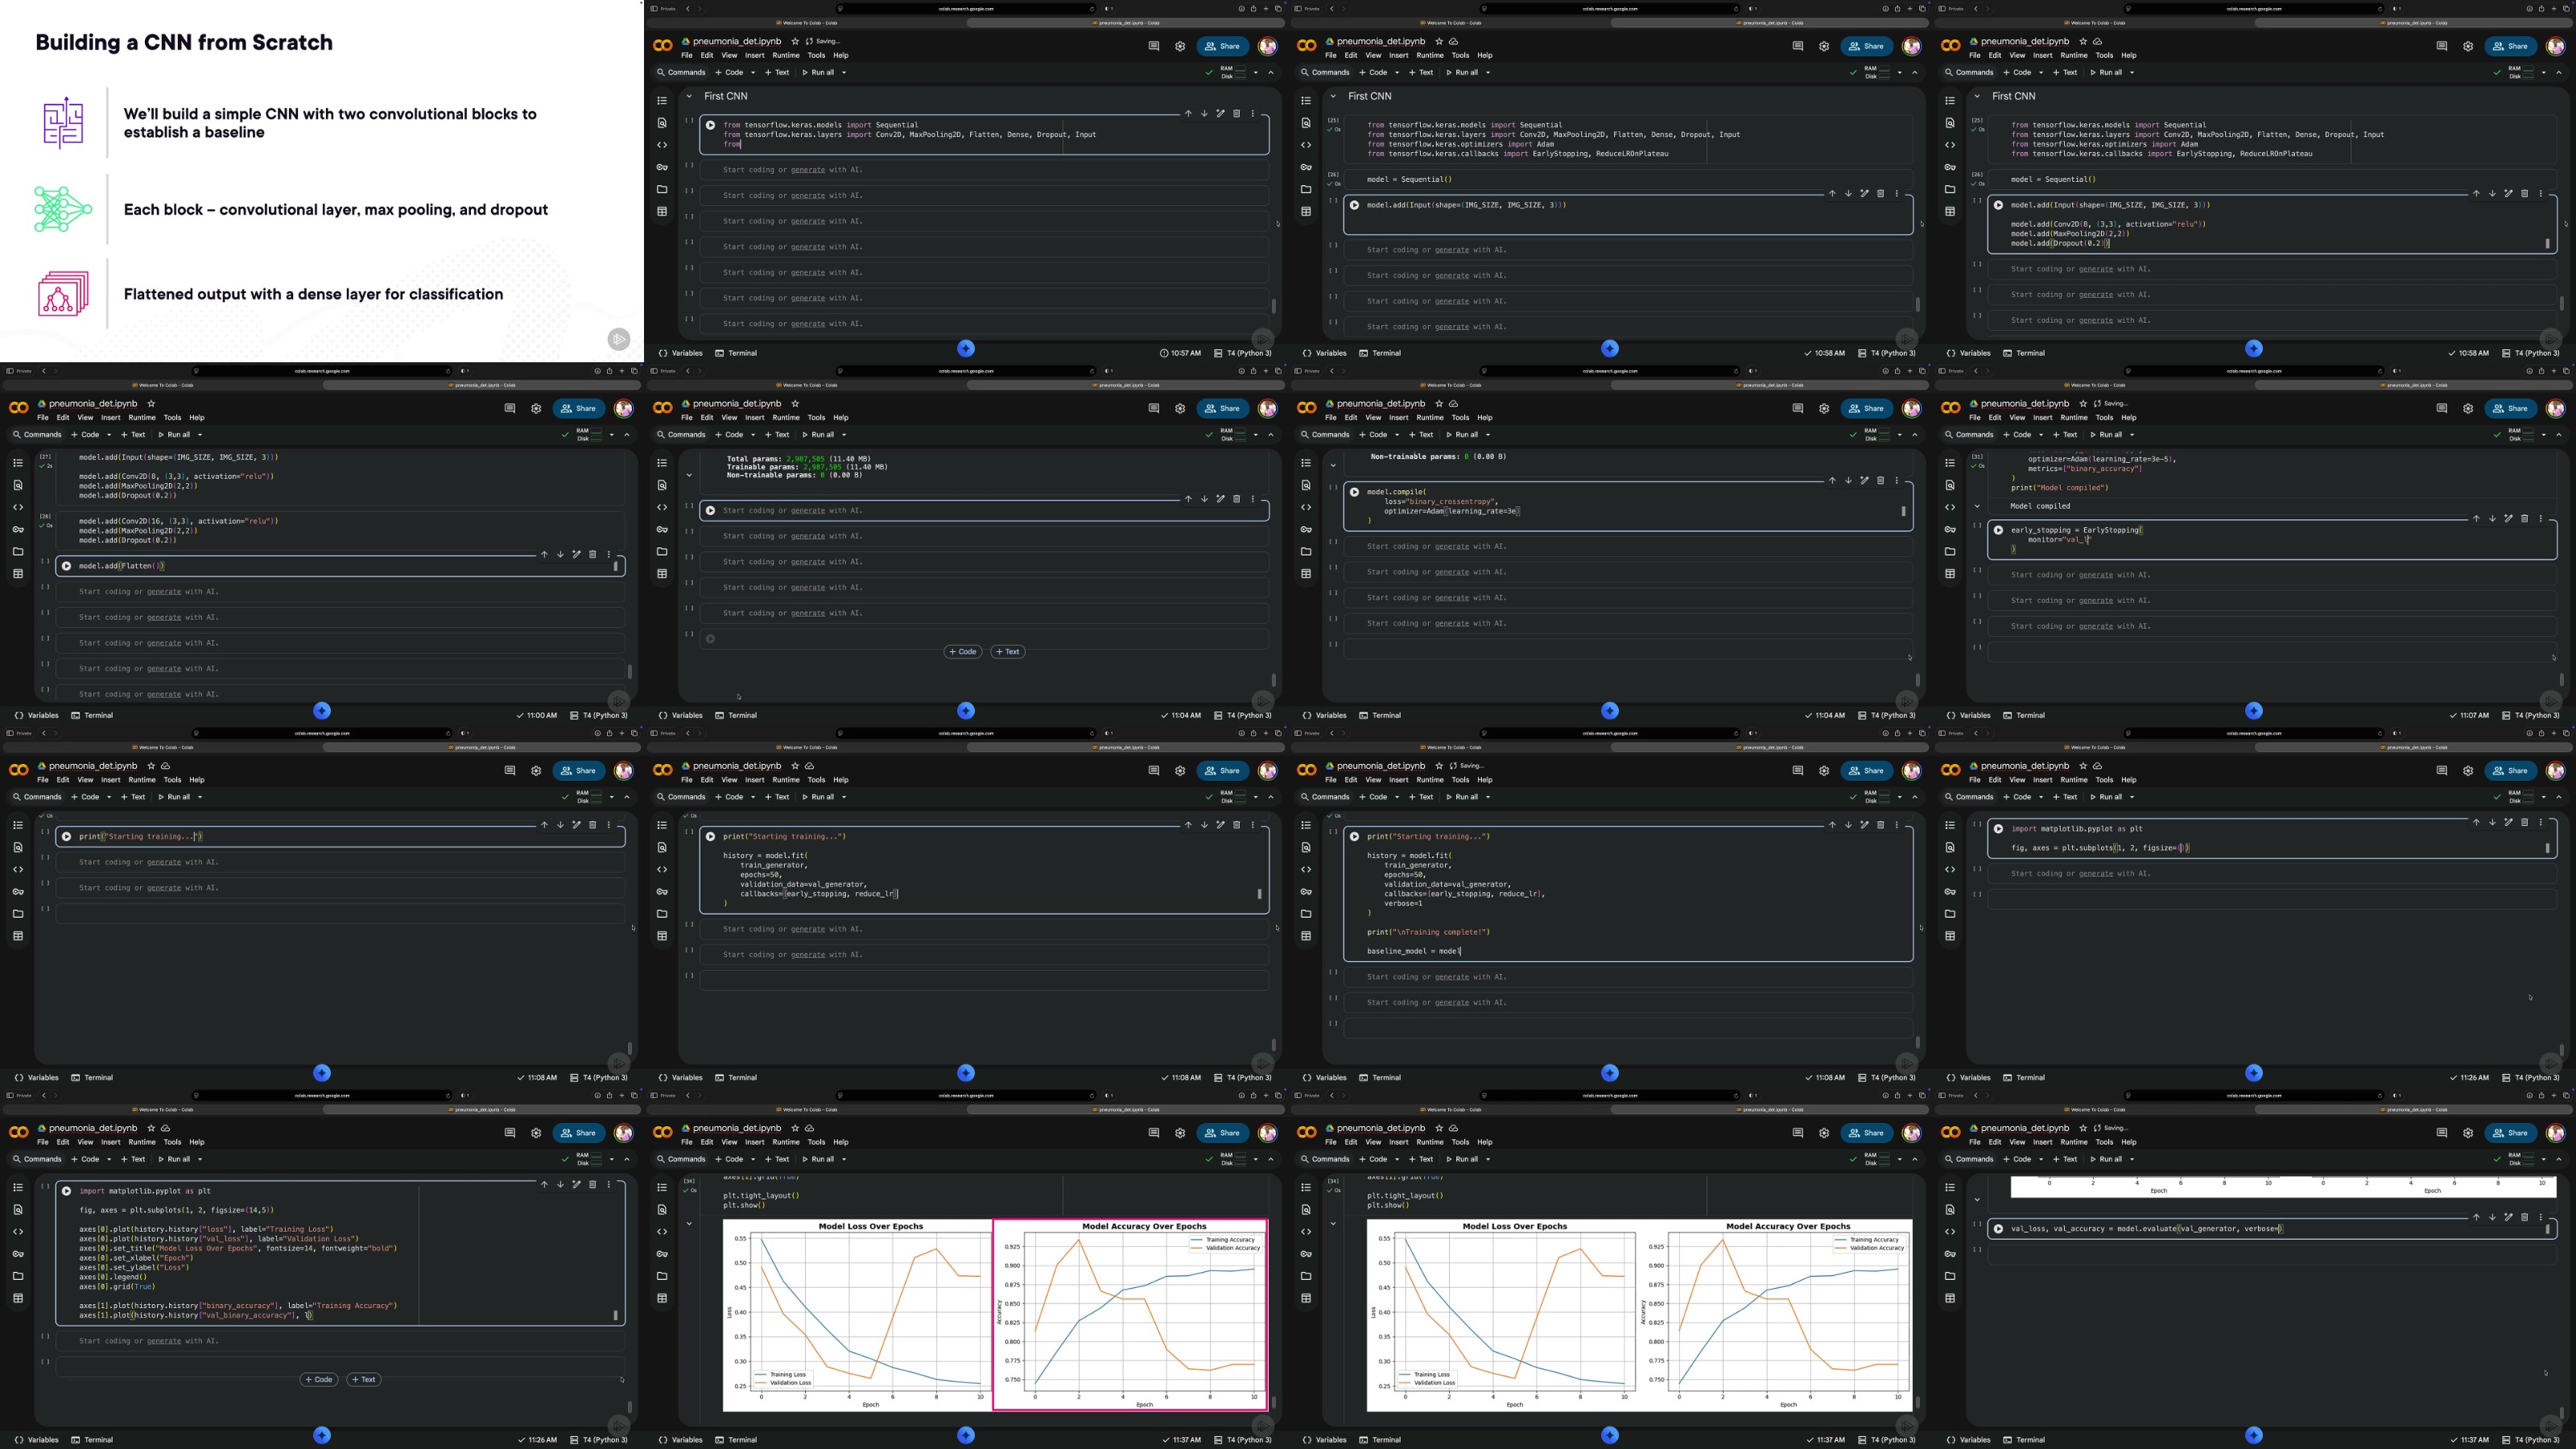Collapse First CNN section in 10:57 AM panel
2576x1449 pixels.
pyautogui.click(x=689, y=96)
